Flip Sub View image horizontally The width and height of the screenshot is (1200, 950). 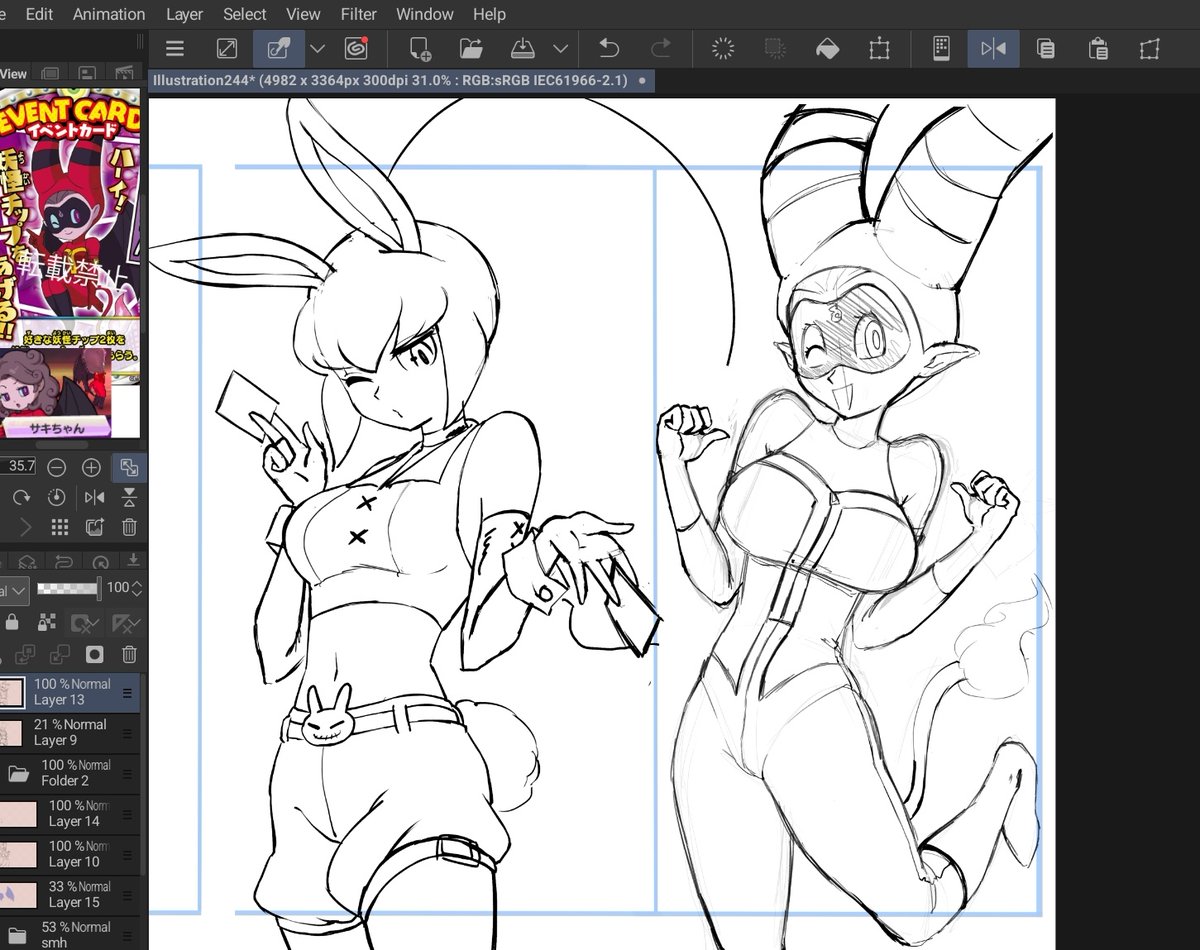coord(94,497)
